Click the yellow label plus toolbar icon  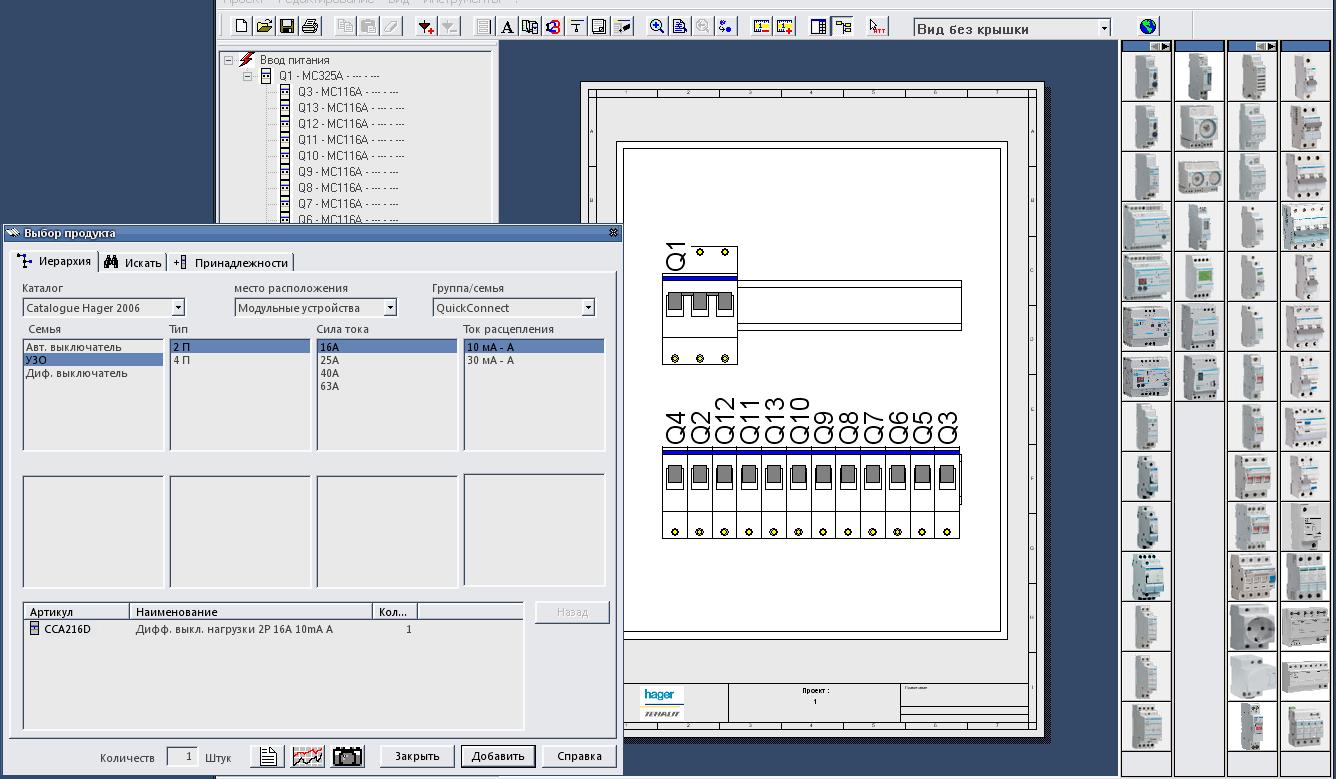(x=785, y=27)
